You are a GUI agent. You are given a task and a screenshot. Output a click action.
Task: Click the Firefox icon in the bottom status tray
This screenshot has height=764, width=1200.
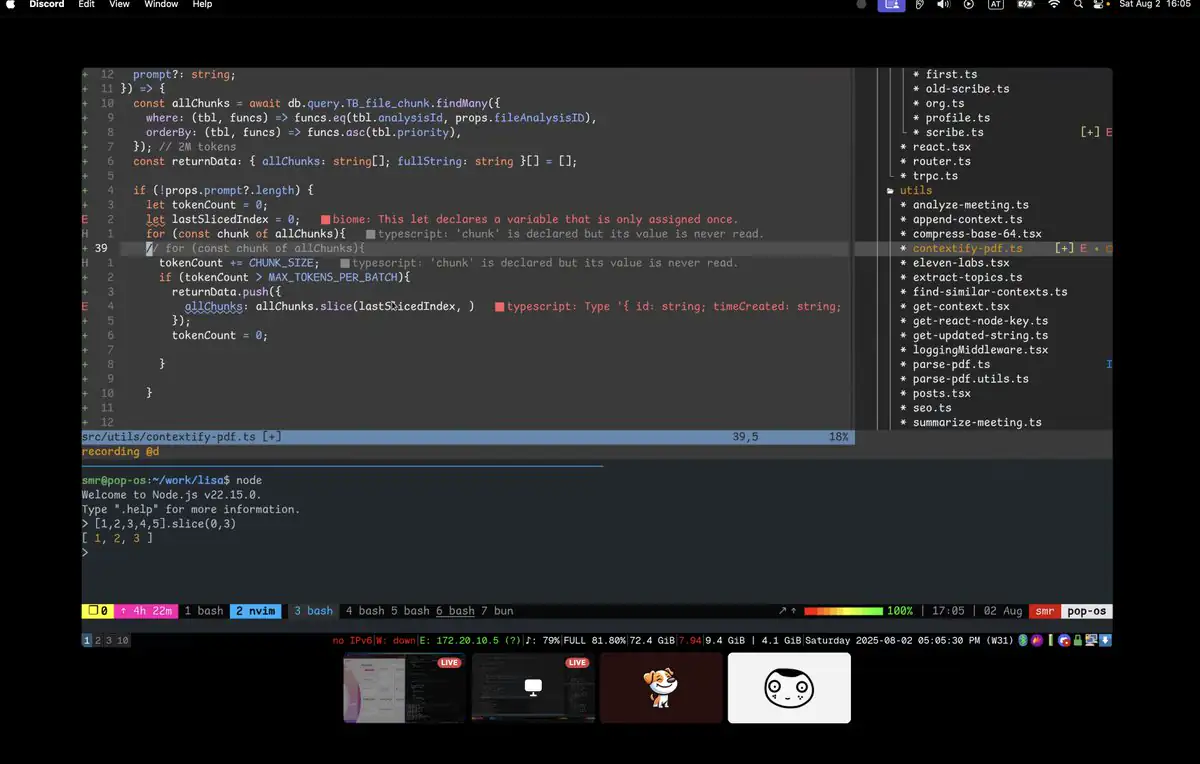point(1036,640)
